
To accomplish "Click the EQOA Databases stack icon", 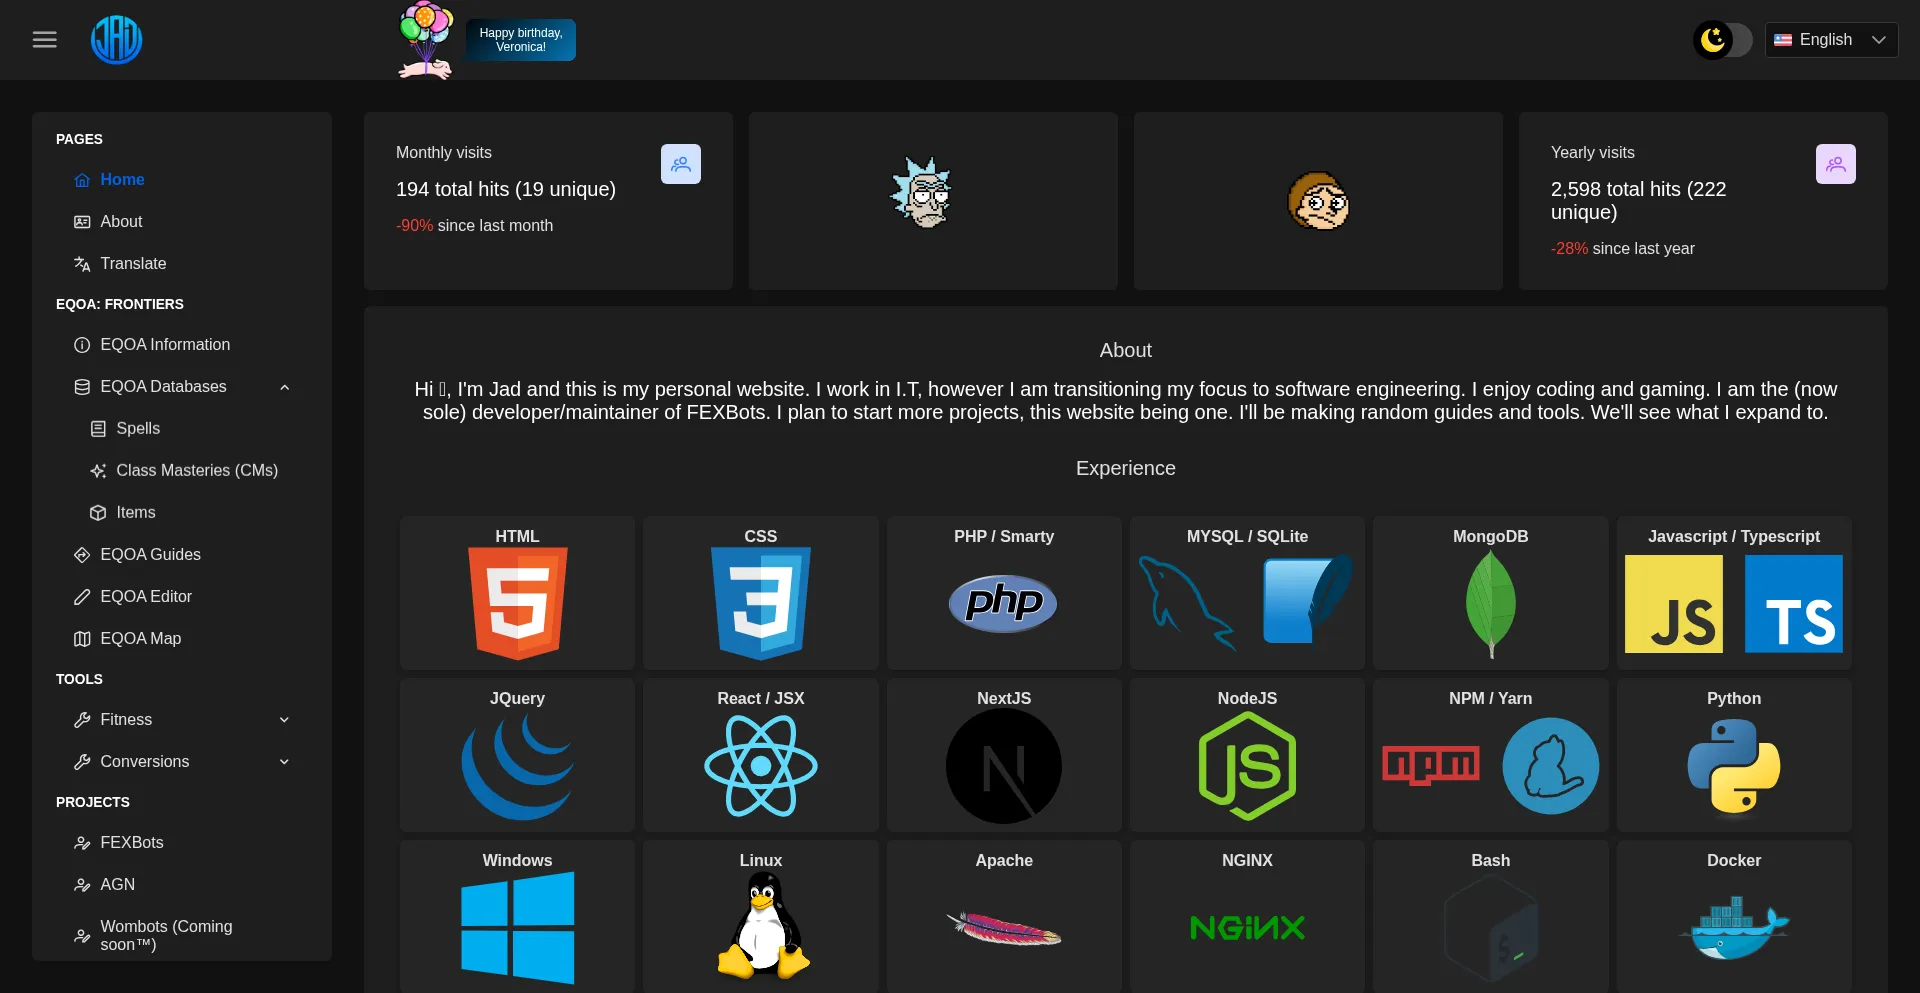I will click(83, 387).
